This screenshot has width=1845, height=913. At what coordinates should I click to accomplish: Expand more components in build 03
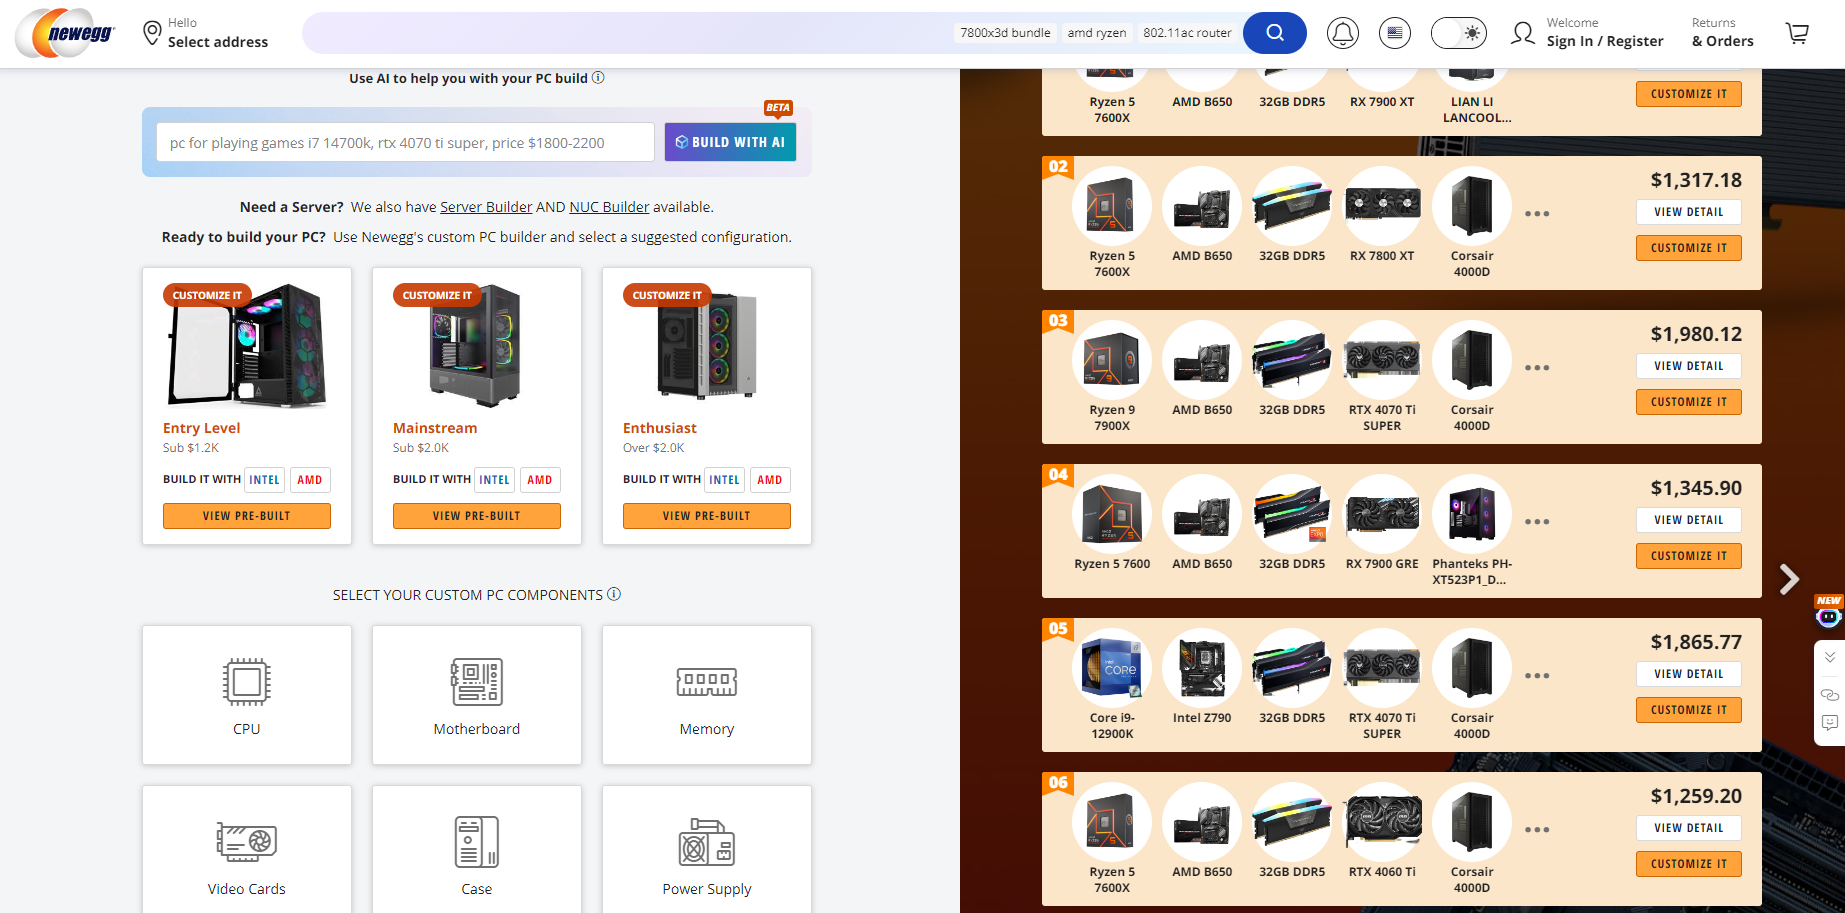coord(1537,368)
